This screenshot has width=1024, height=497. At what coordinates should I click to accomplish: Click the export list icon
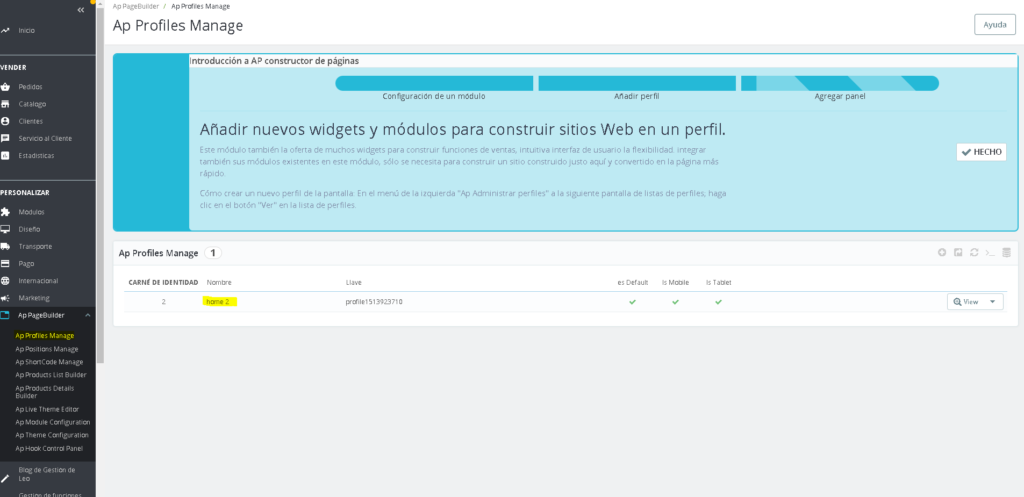[958, 253]
